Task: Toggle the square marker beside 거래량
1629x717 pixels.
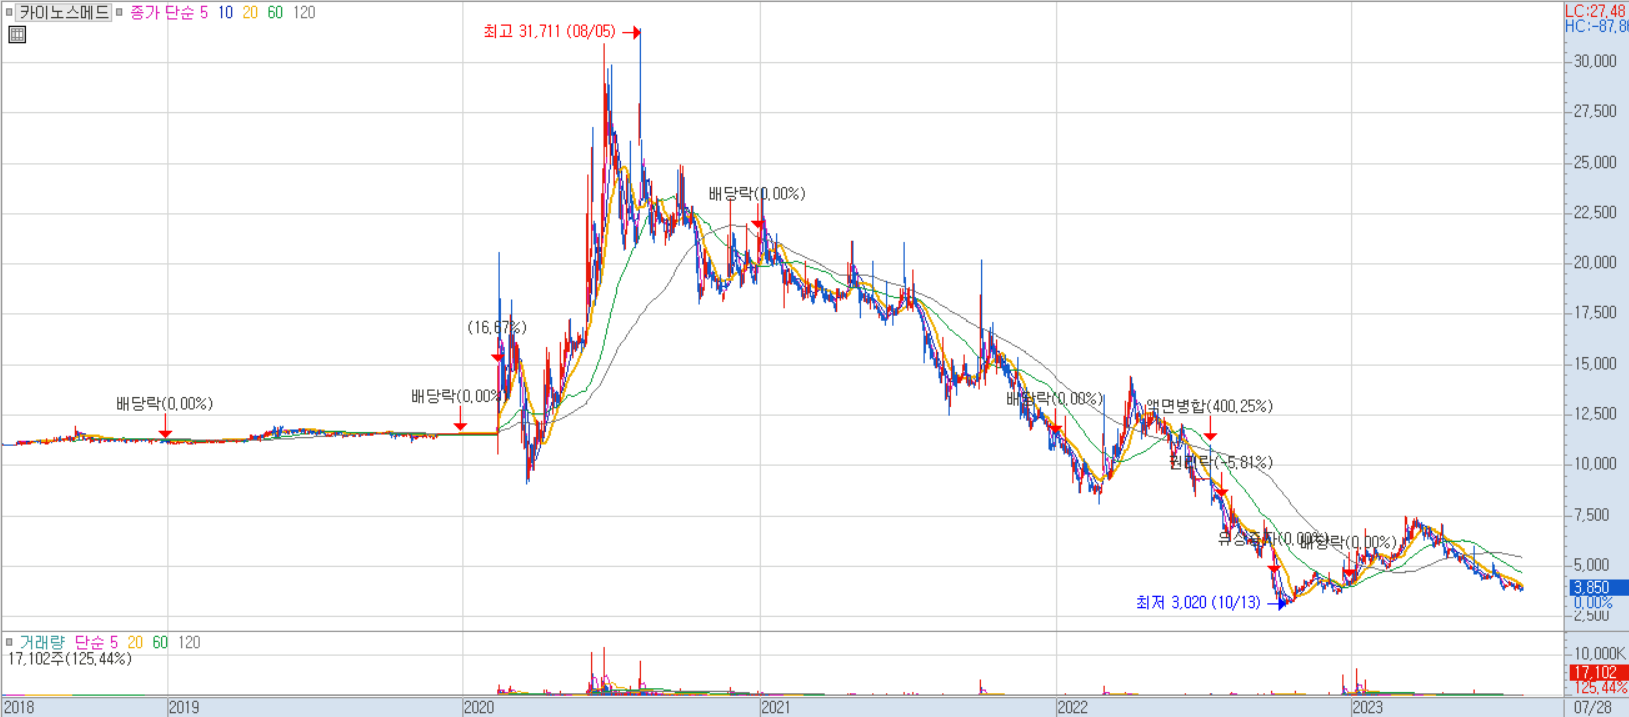Action: (x=9, y=643)
